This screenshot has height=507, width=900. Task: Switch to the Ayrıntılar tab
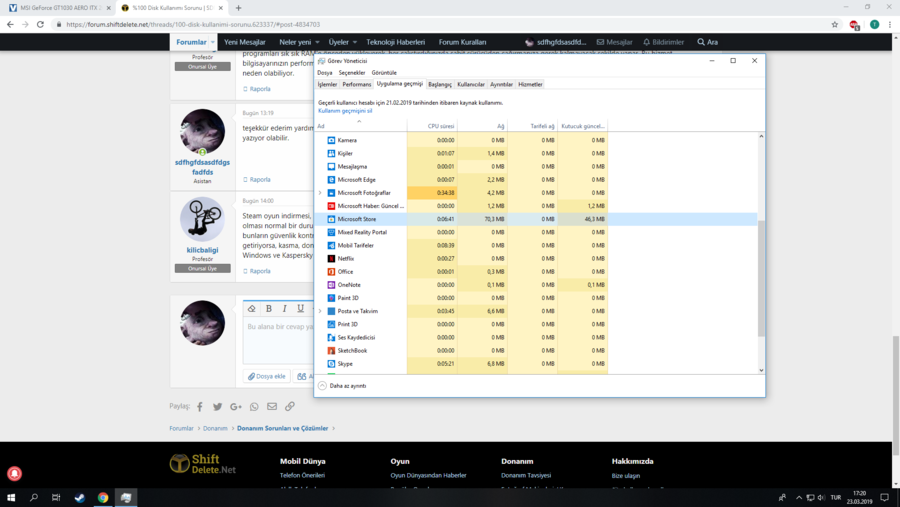pos(501,84)
